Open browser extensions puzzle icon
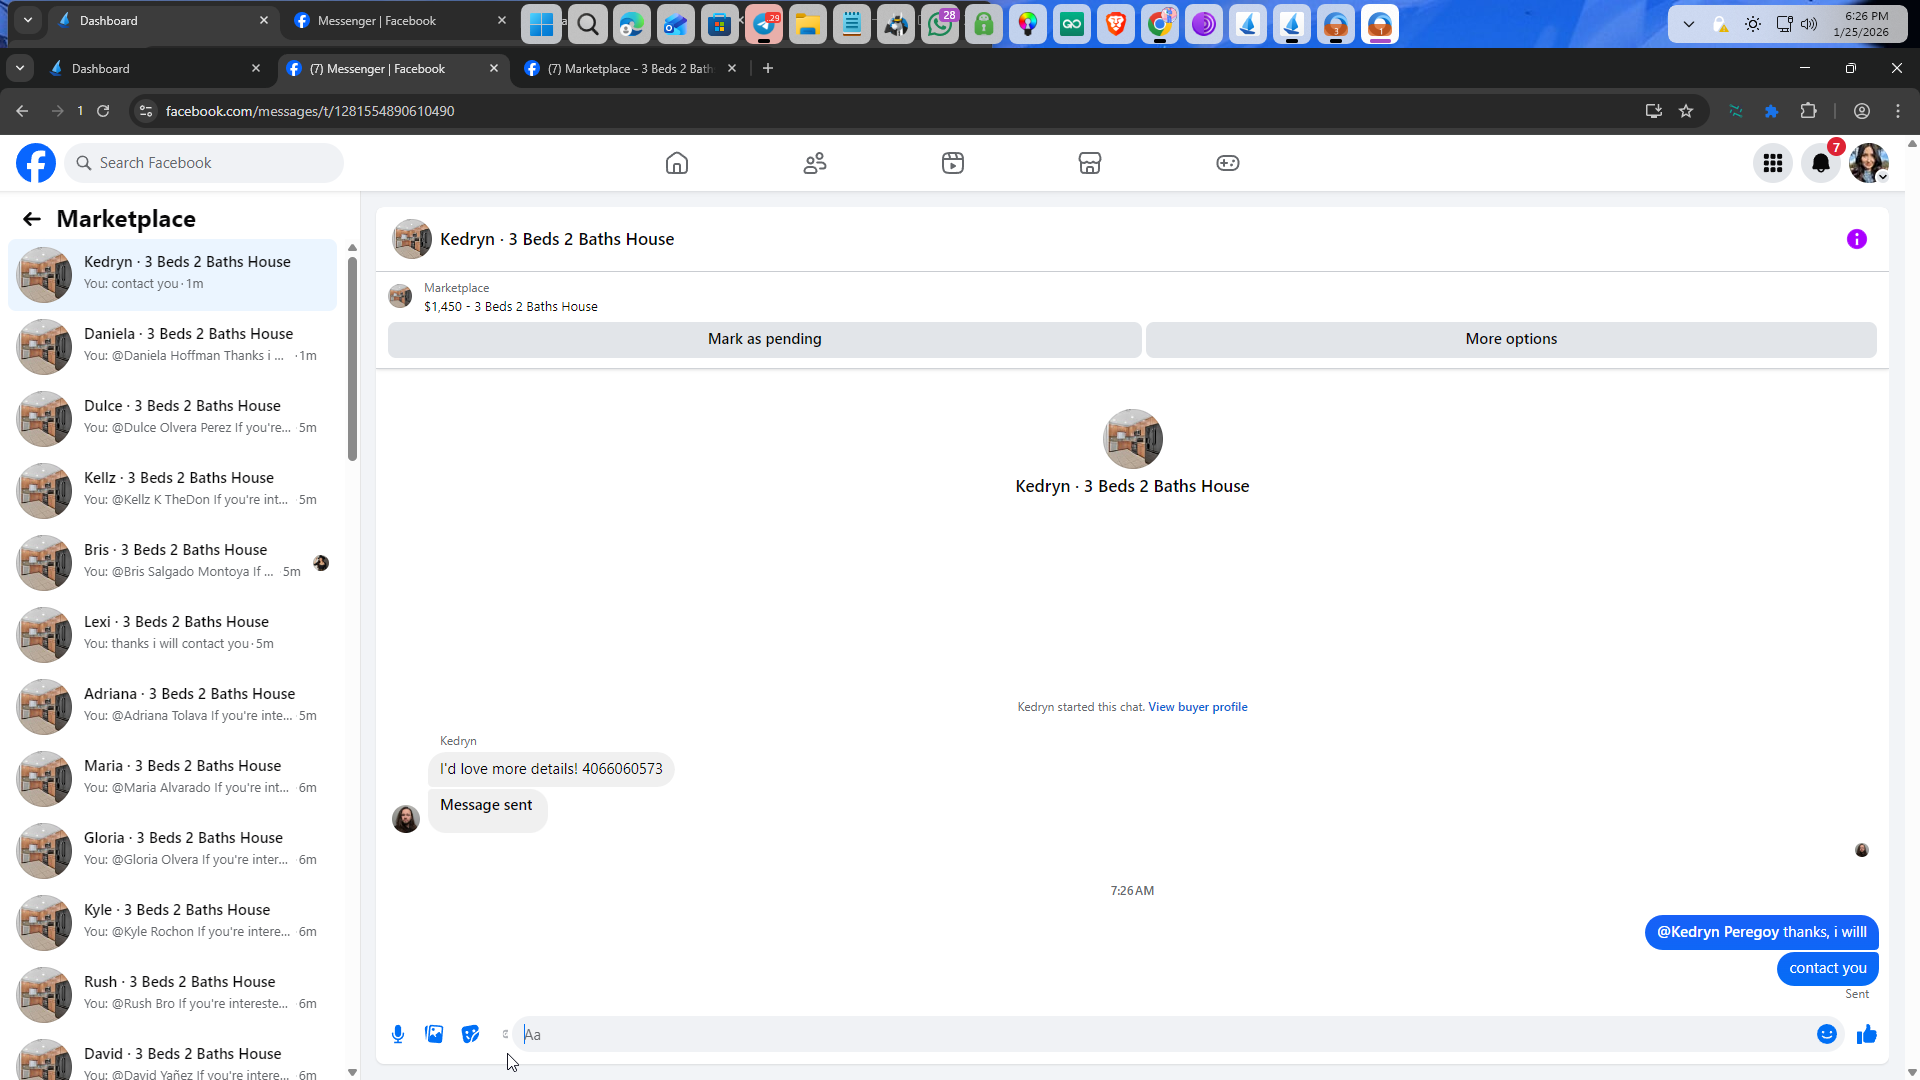1920x1080 pixels. click(1808, 111)
